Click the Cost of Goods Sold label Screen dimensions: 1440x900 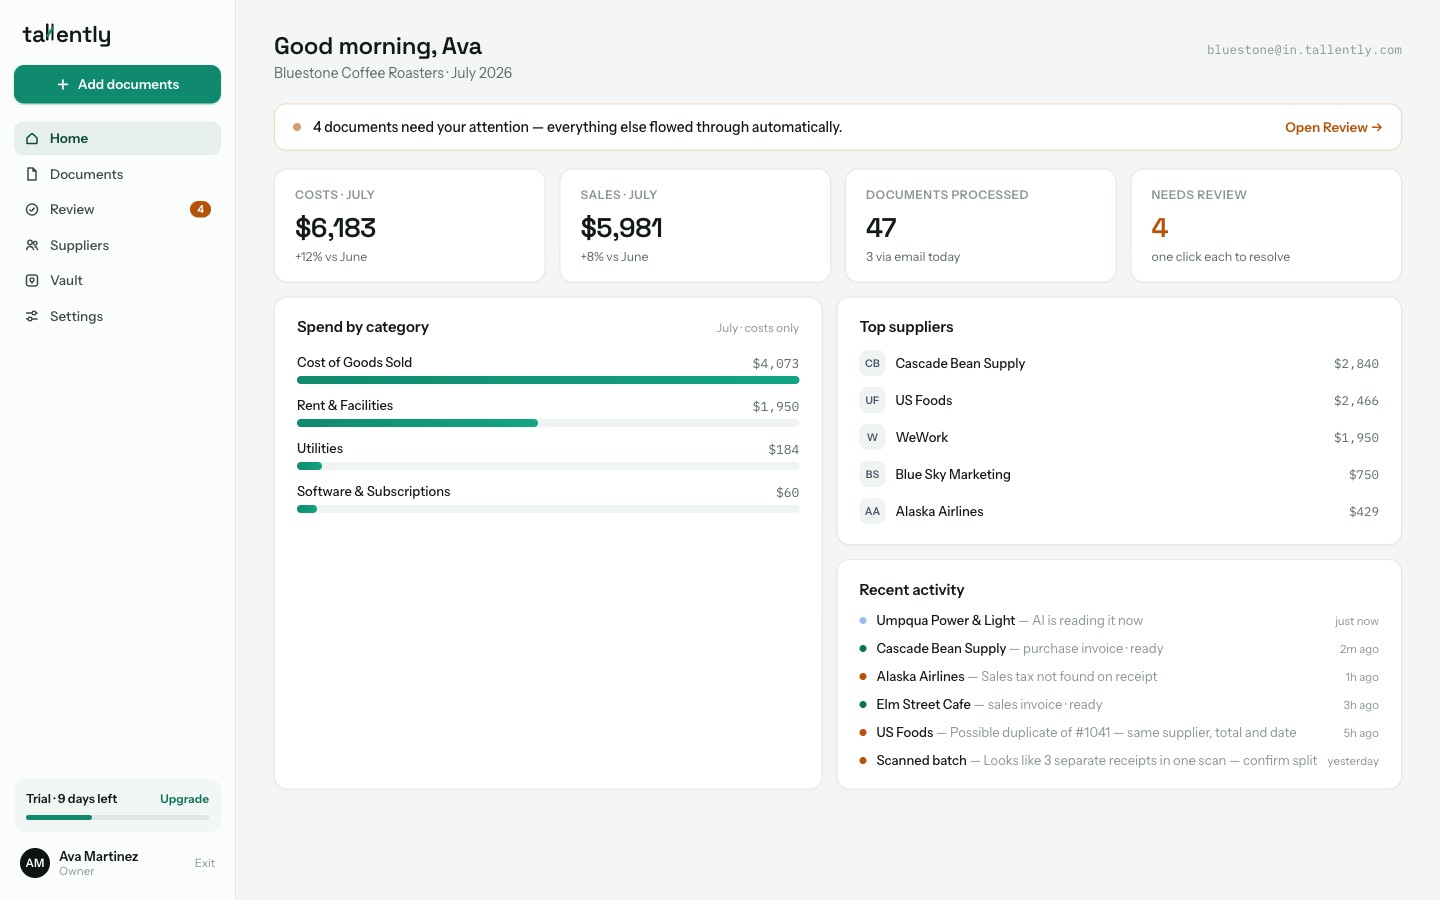(354, 363)
